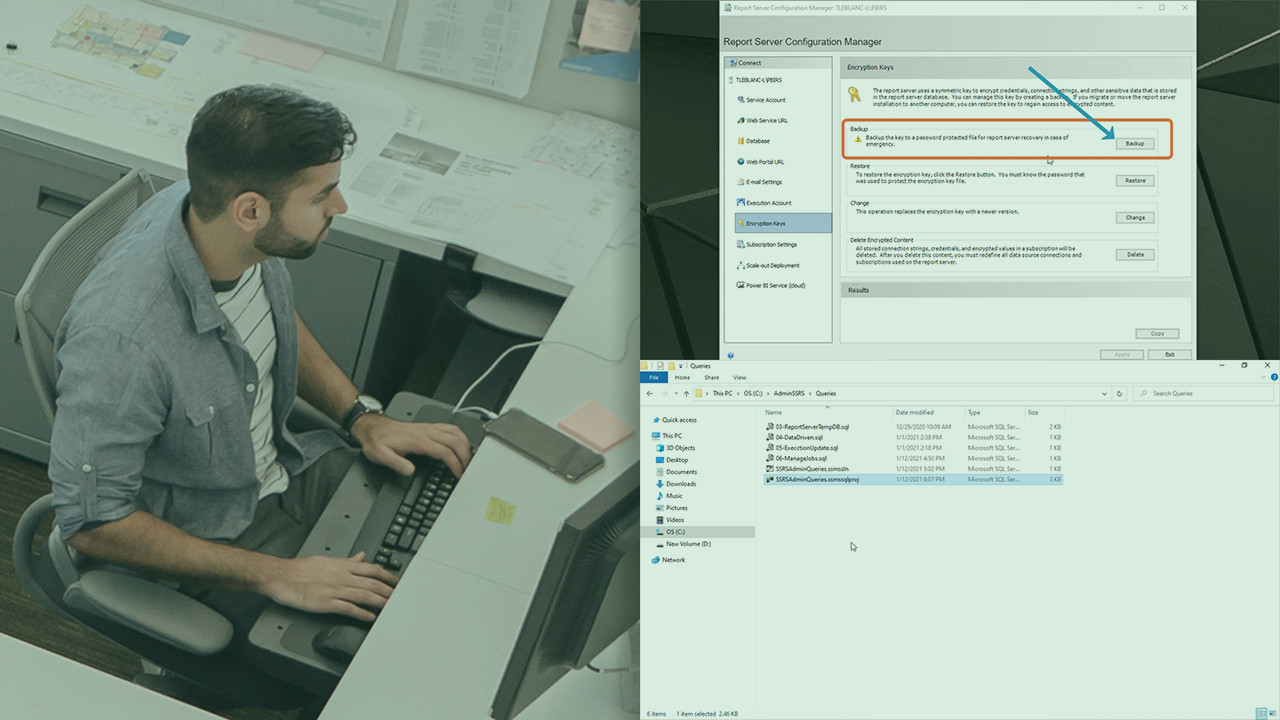
Task: Select Downloads in navigation pane
Action: [680, 484]
